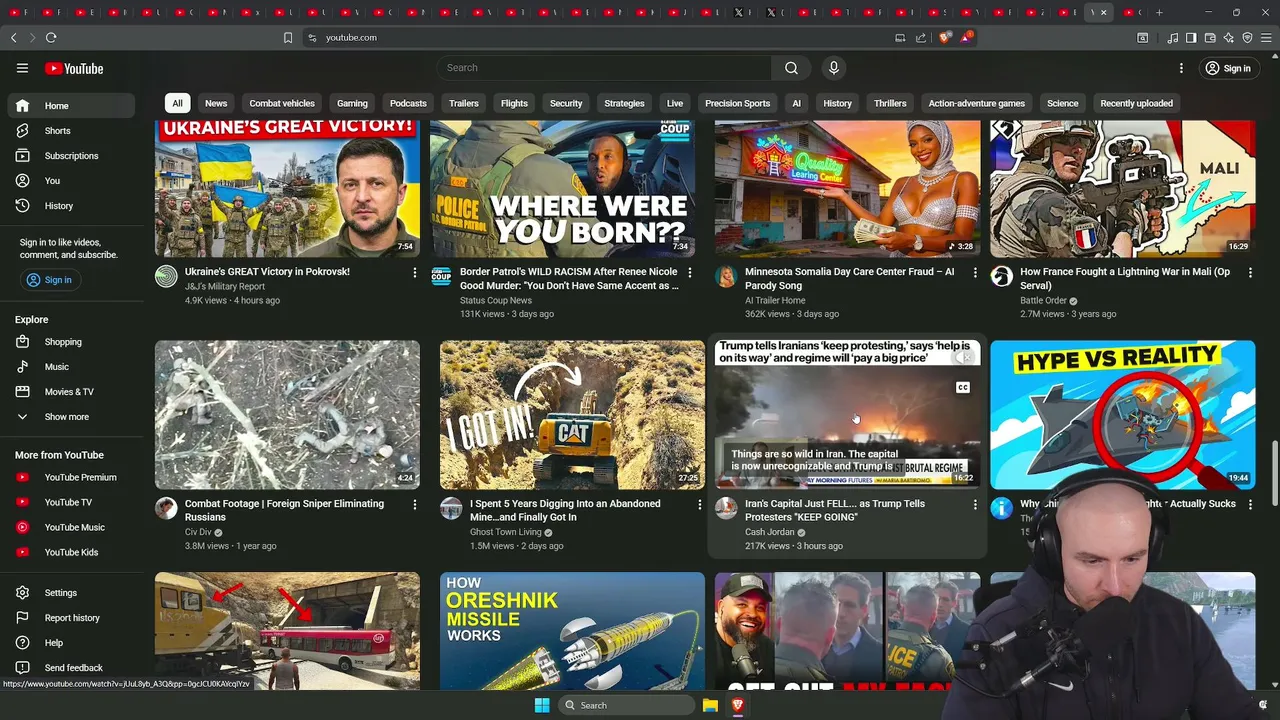Open options for France Mali video
This screenshot has height=720, width=1280.
tap(1250, 272)
